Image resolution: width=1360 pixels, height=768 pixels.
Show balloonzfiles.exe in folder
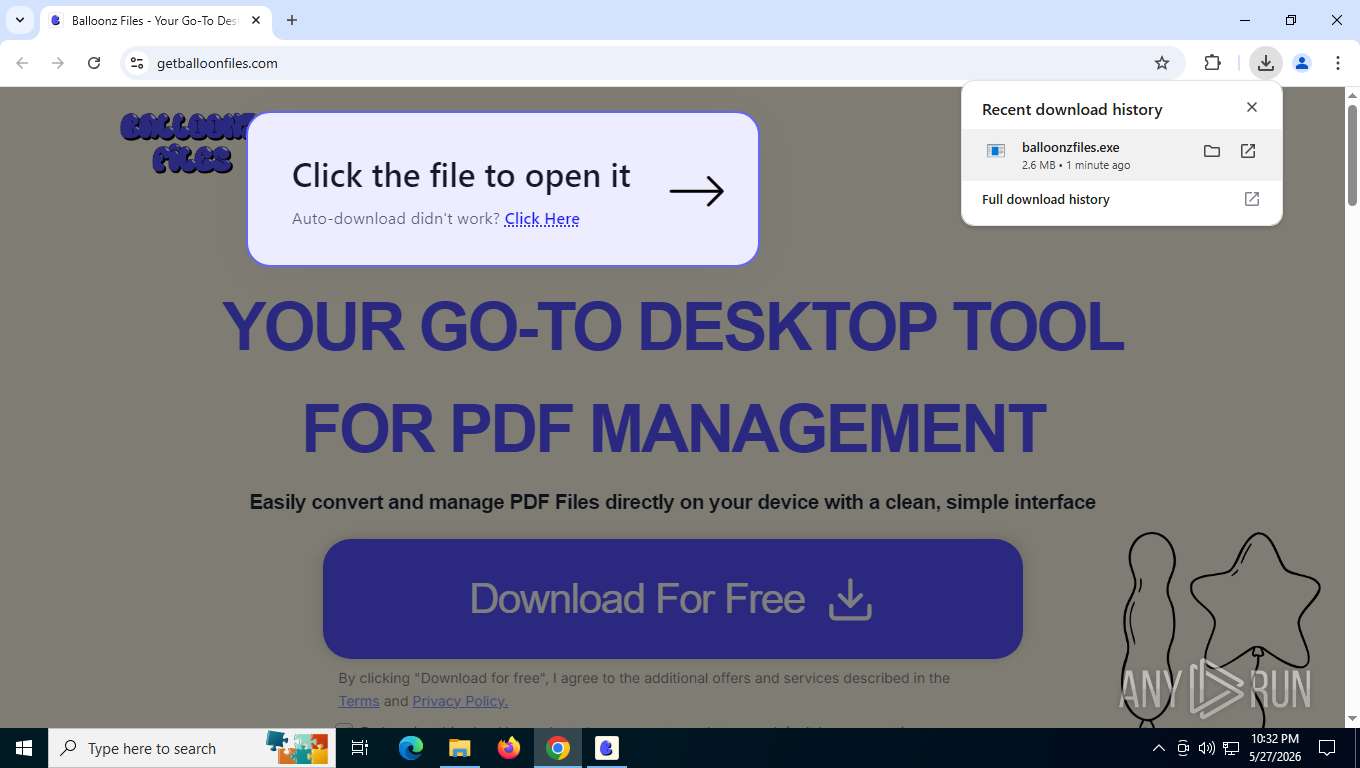pos(1212,151)
